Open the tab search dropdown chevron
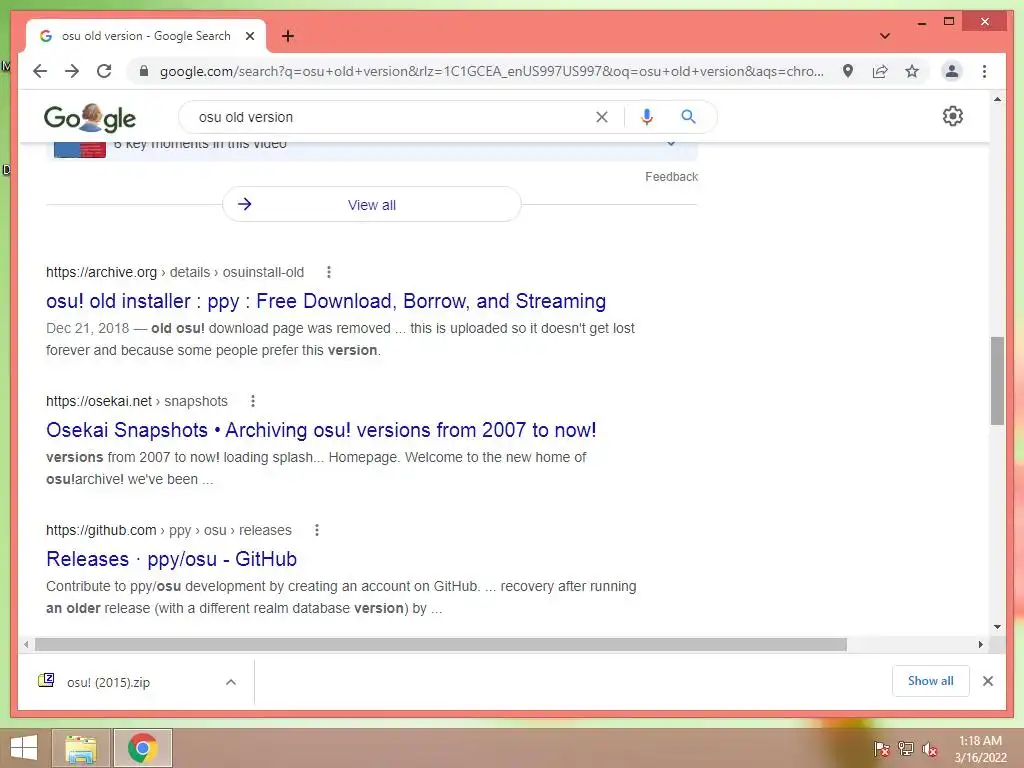The width and height of the screenshot is (1024, 768). click(x=884, y=36)
